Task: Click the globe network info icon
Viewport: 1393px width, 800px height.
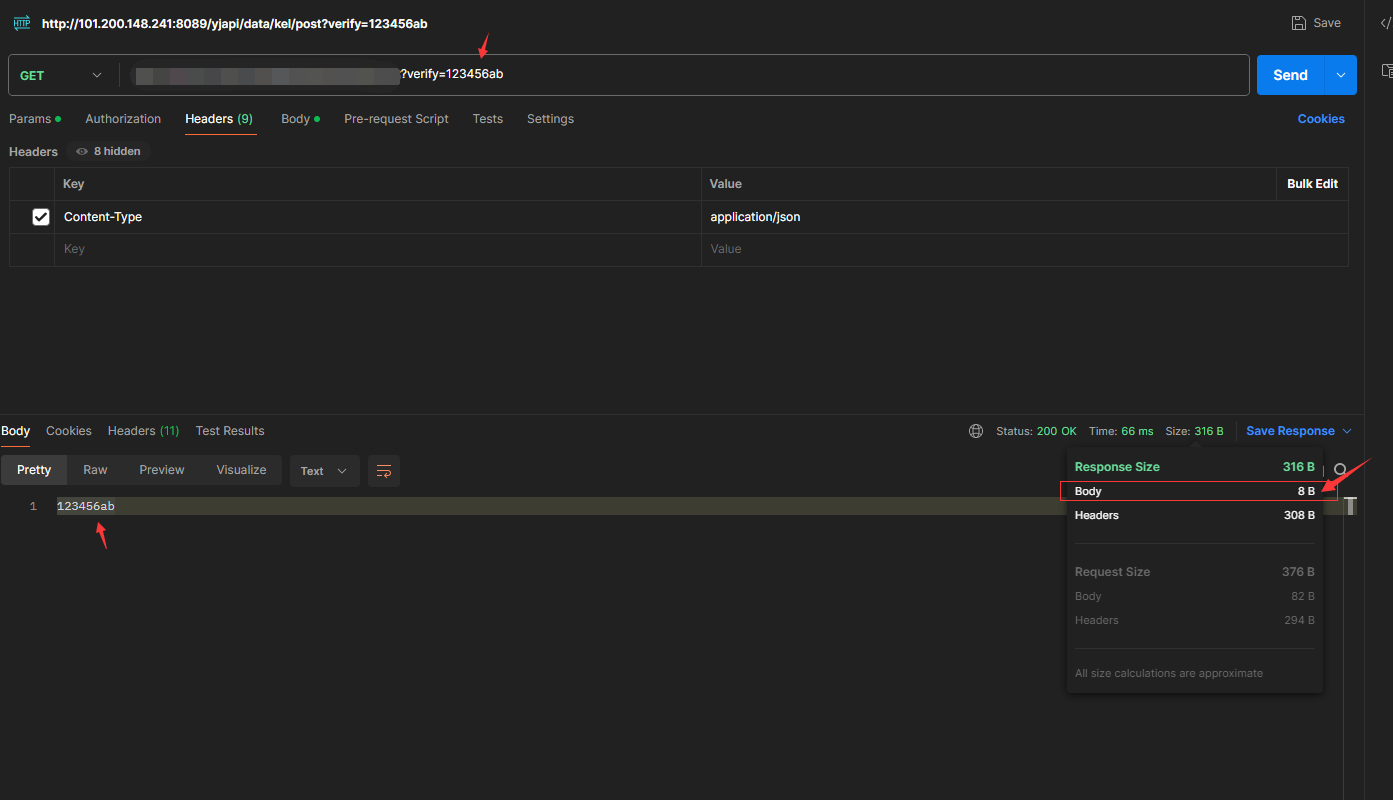Action: (976, 431)
